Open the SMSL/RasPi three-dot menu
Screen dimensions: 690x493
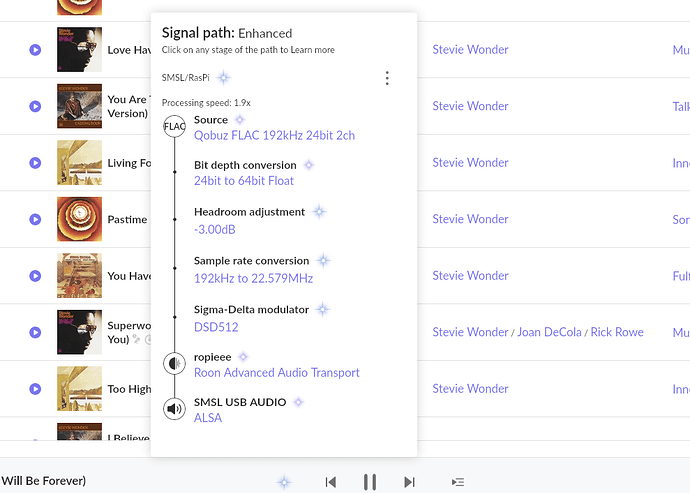pyautogui.click(x=387, y=78)
